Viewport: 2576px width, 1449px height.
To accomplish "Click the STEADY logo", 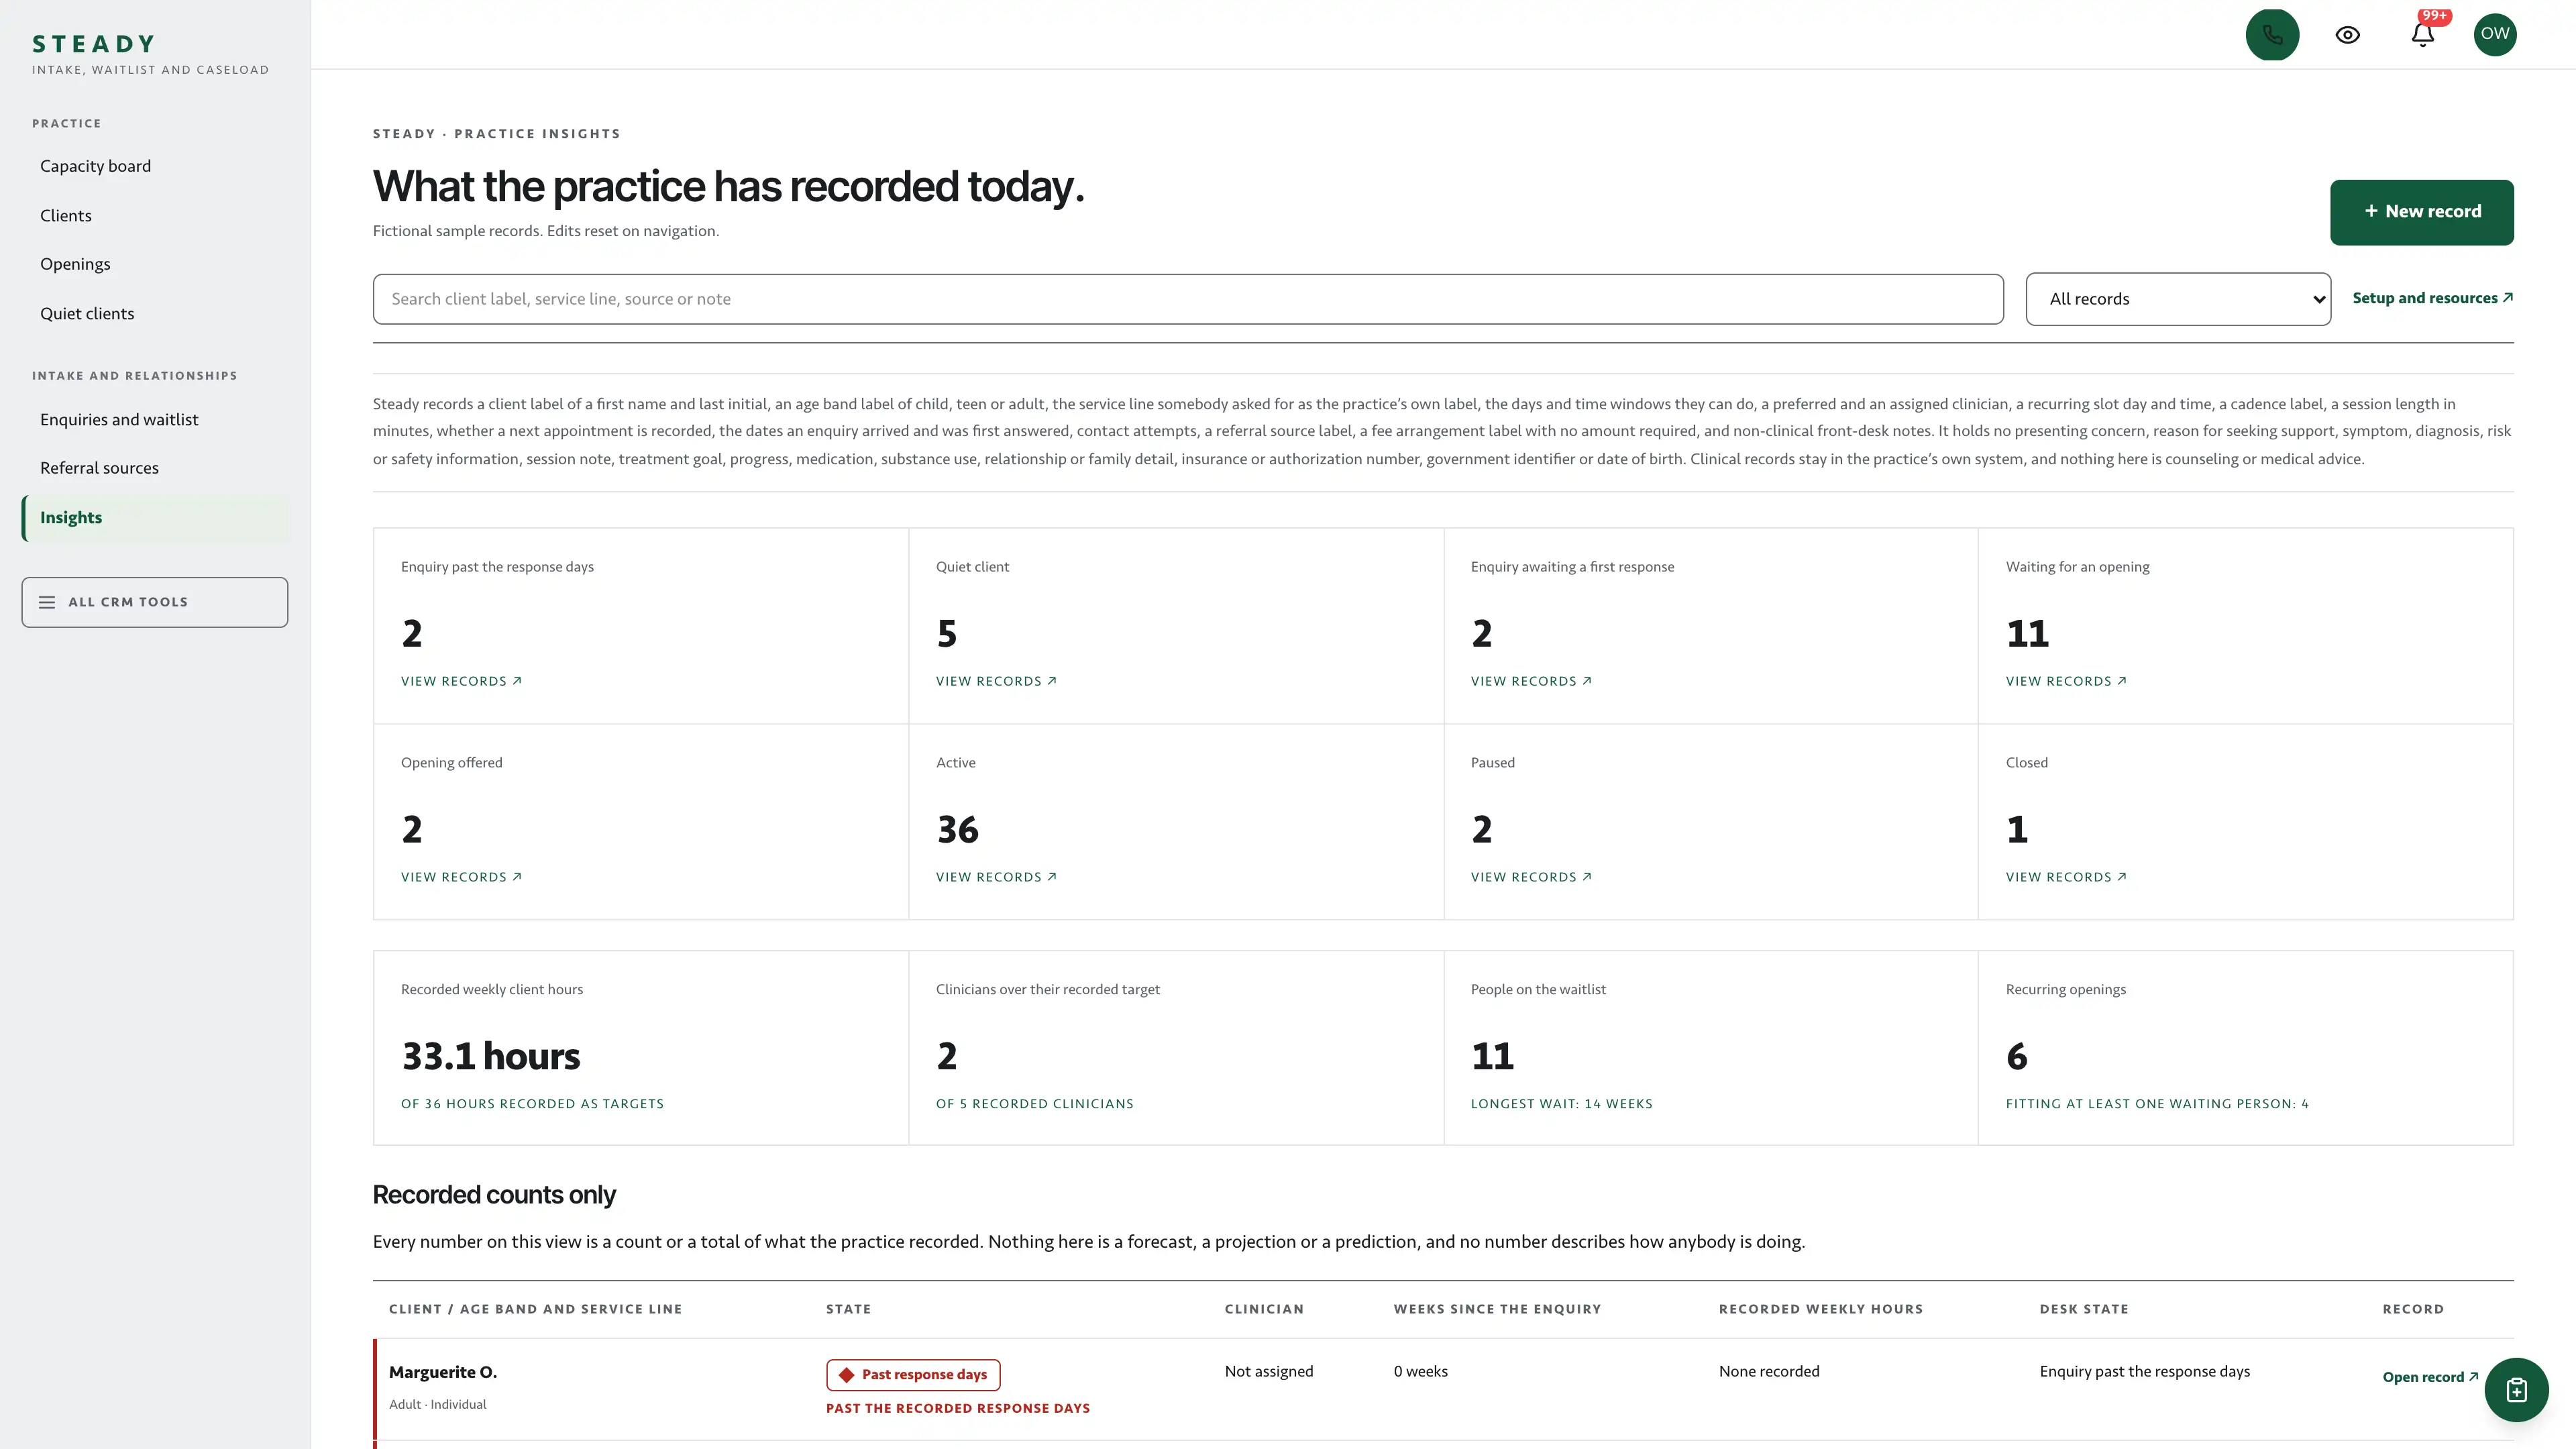I will tap(94, 44).
